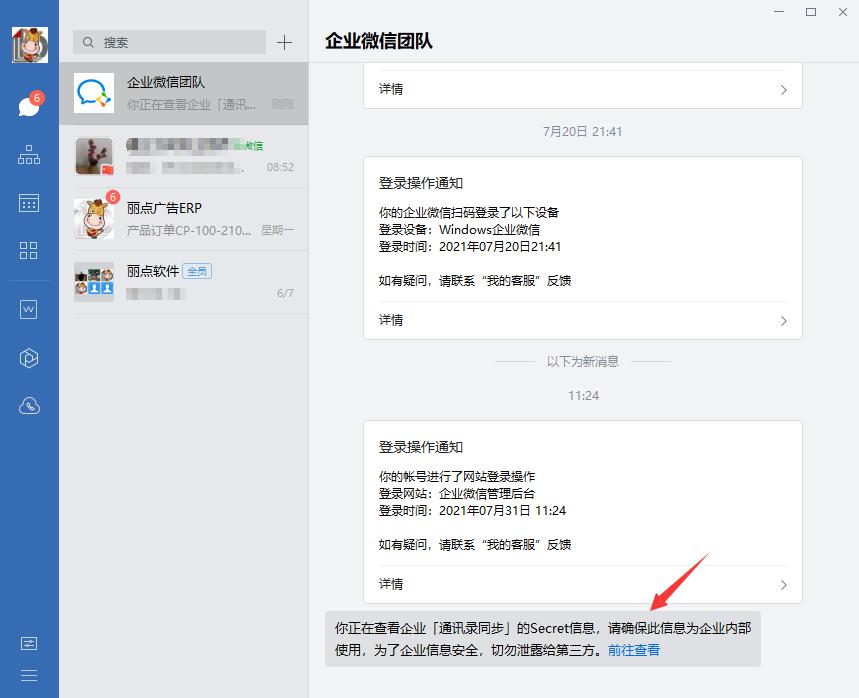Click the plus icon next to search
The image size is (859, 698).
click(284, 42)
